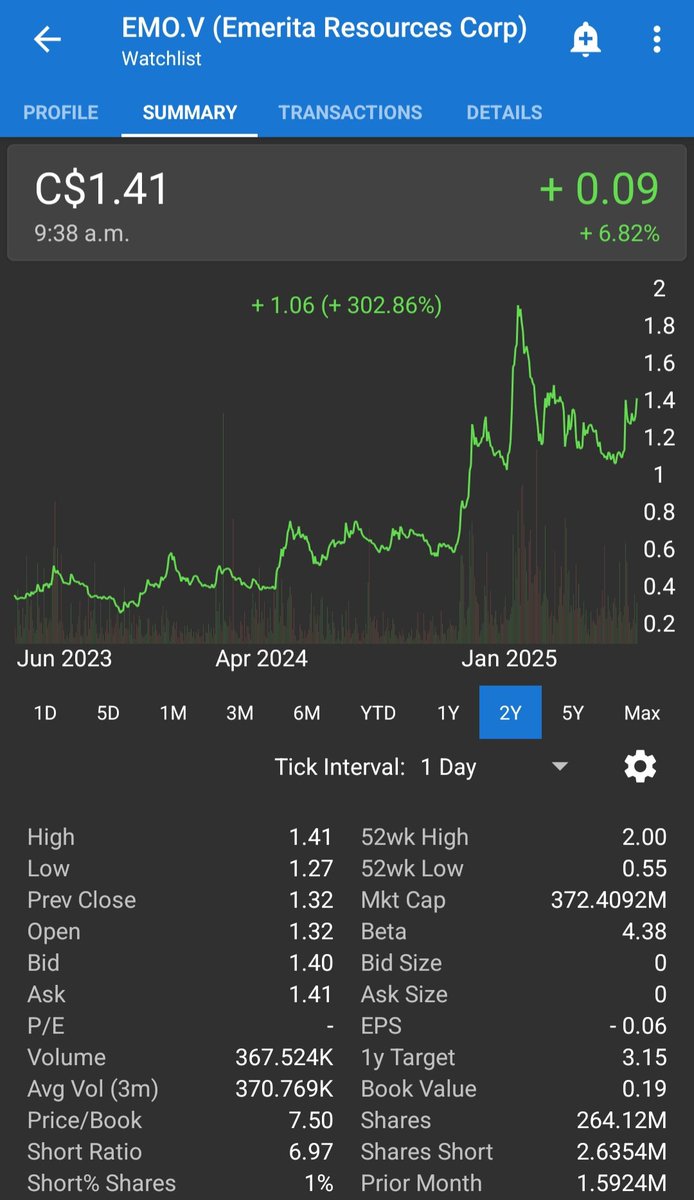694x1200 pixels.
Task: Tap the + 1.06 (+ 302.86%) chart gain label
Action: 346,305
